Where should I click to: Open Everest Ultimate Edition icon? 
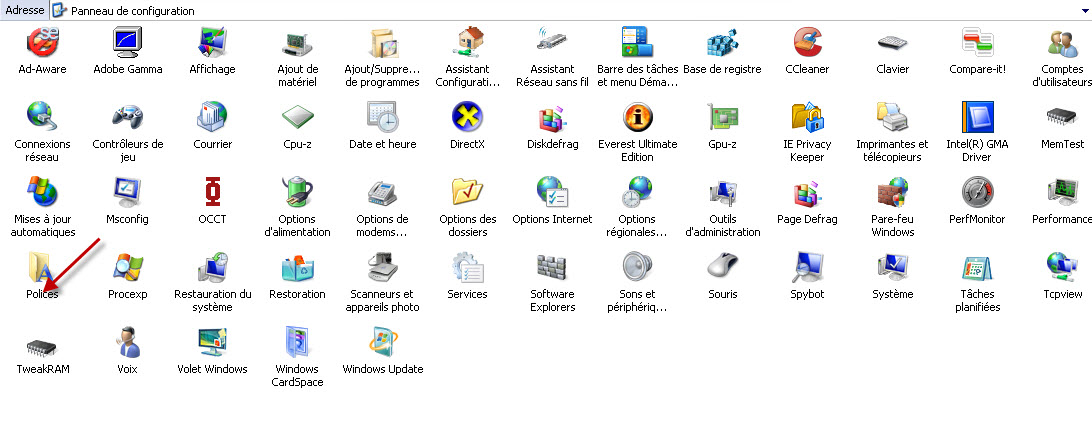(x=637, y=120)
